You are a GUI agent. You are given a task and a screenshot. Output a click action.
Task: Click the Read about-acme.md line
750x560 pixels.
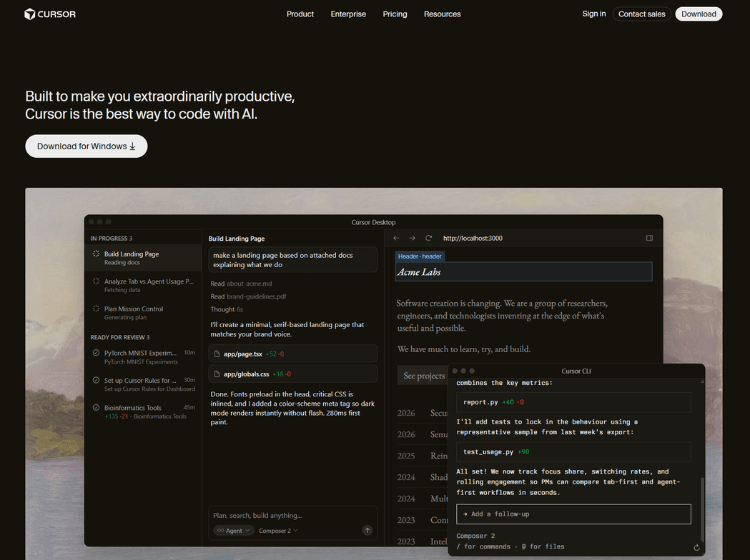(x=241, y=284)
